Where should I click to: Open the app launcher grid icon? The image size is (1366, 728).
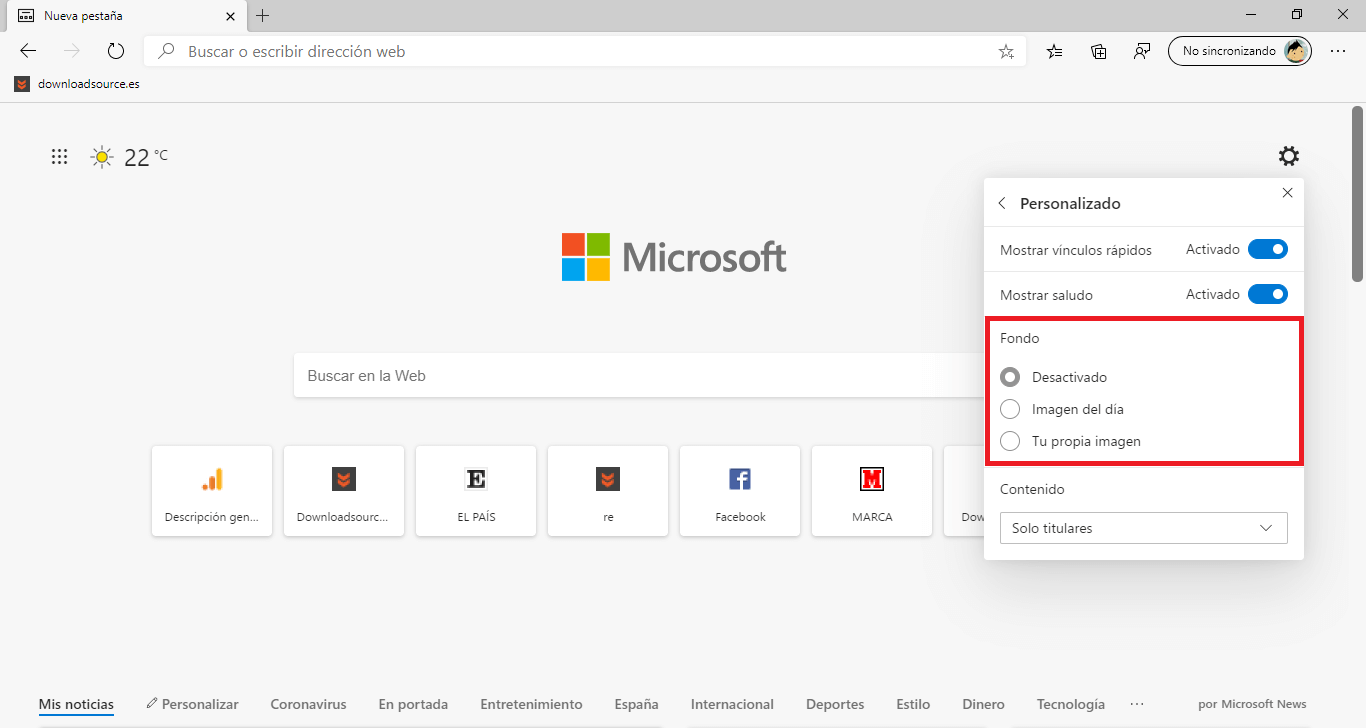click(x=59, y=156)
